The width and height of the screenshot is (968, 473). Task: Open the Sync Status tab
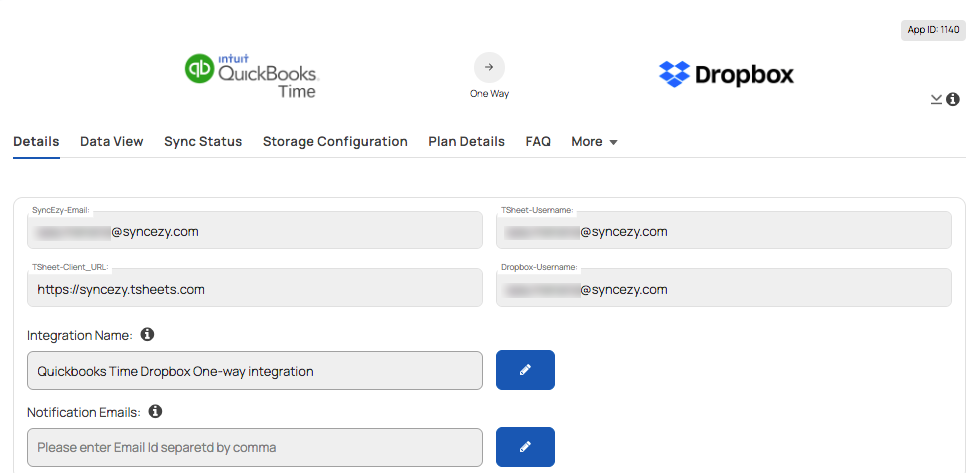coord(203,141)
